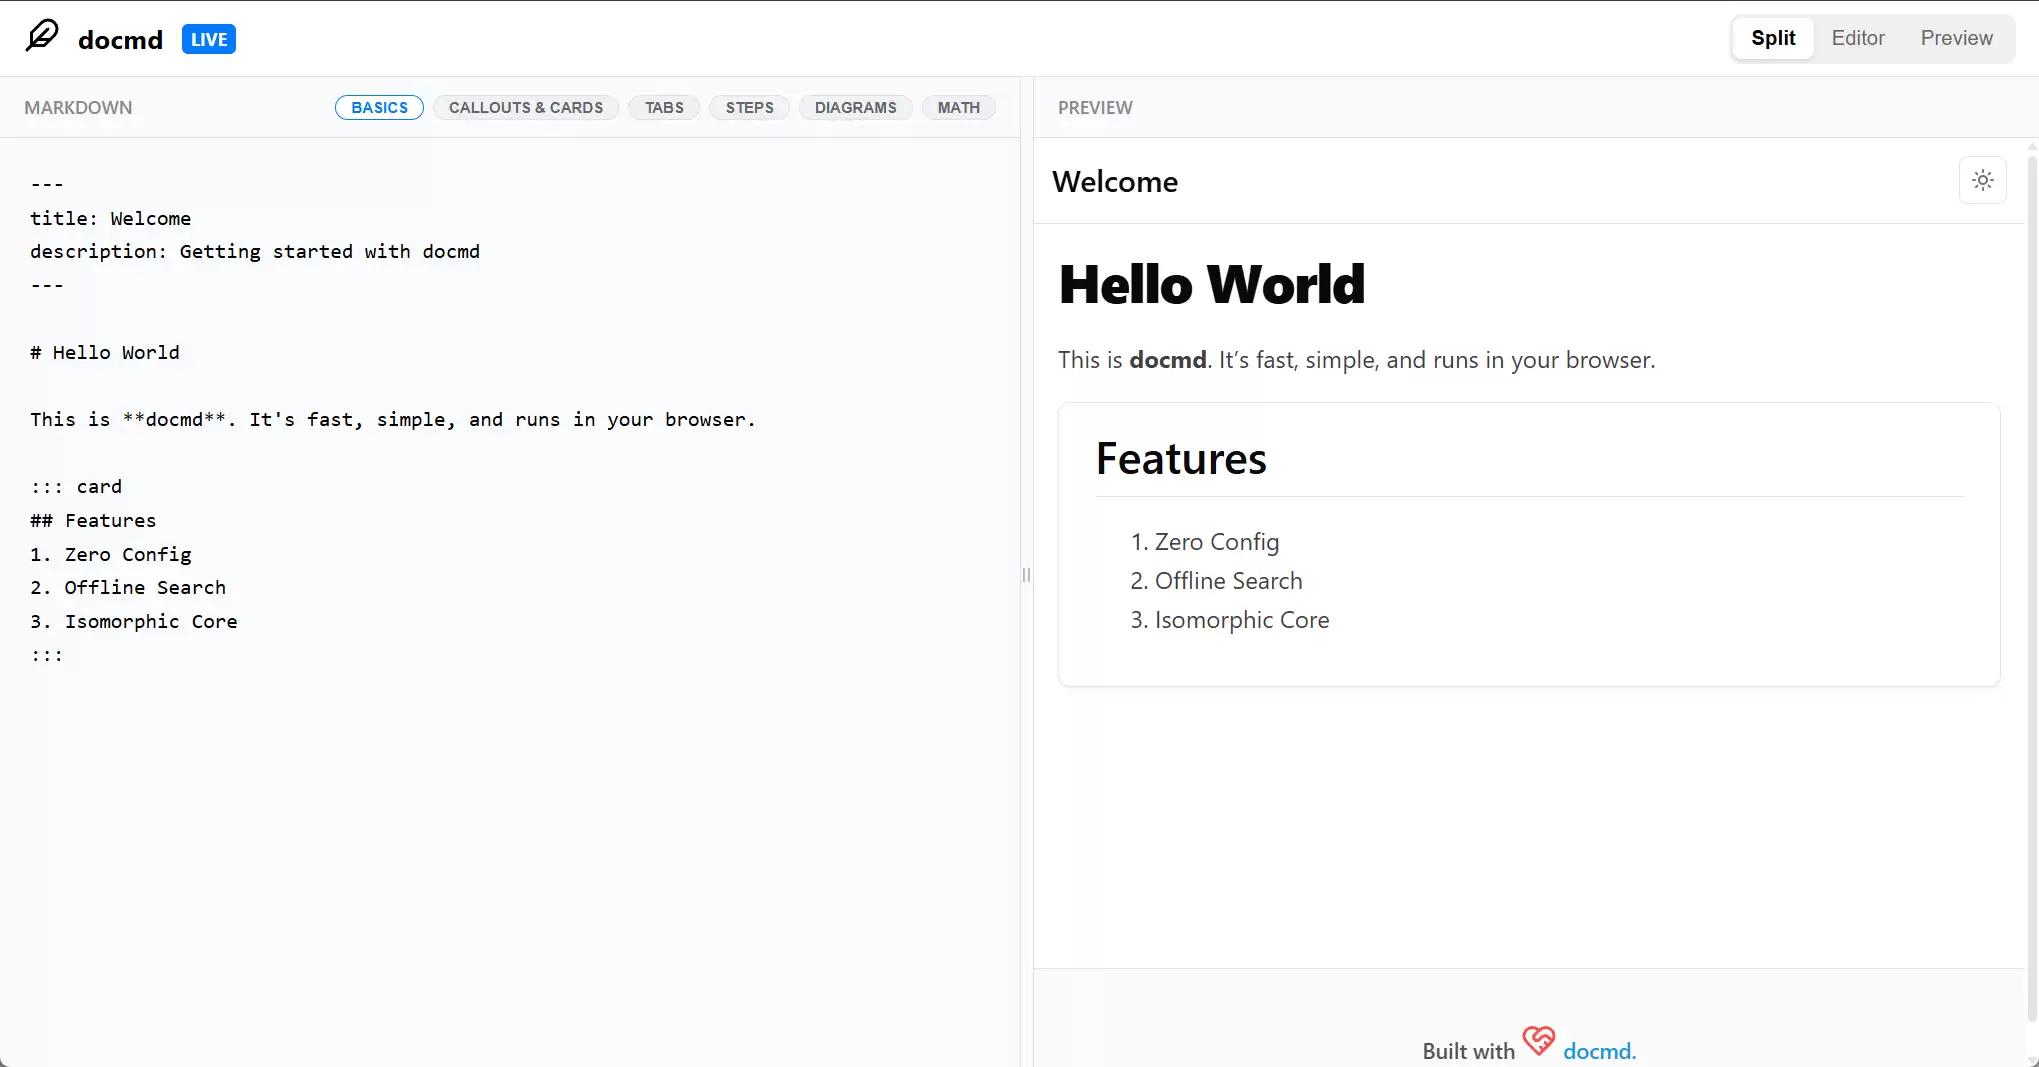Click the 'Features' heading in the preview card
Viewport: 2039px width, 1067px height.
(x=1181, y=459)
